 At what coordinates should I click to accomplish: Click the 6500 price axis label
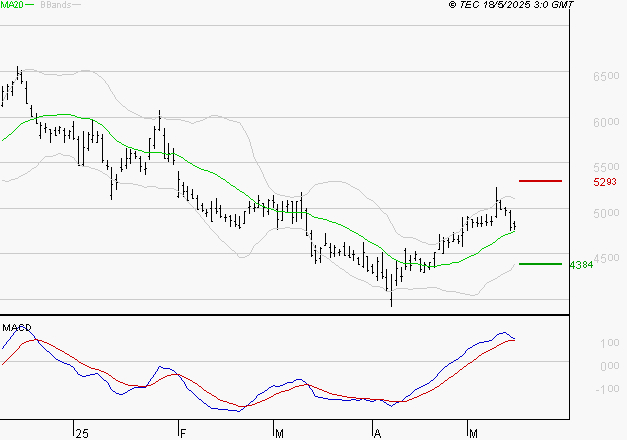pos(606,76)
